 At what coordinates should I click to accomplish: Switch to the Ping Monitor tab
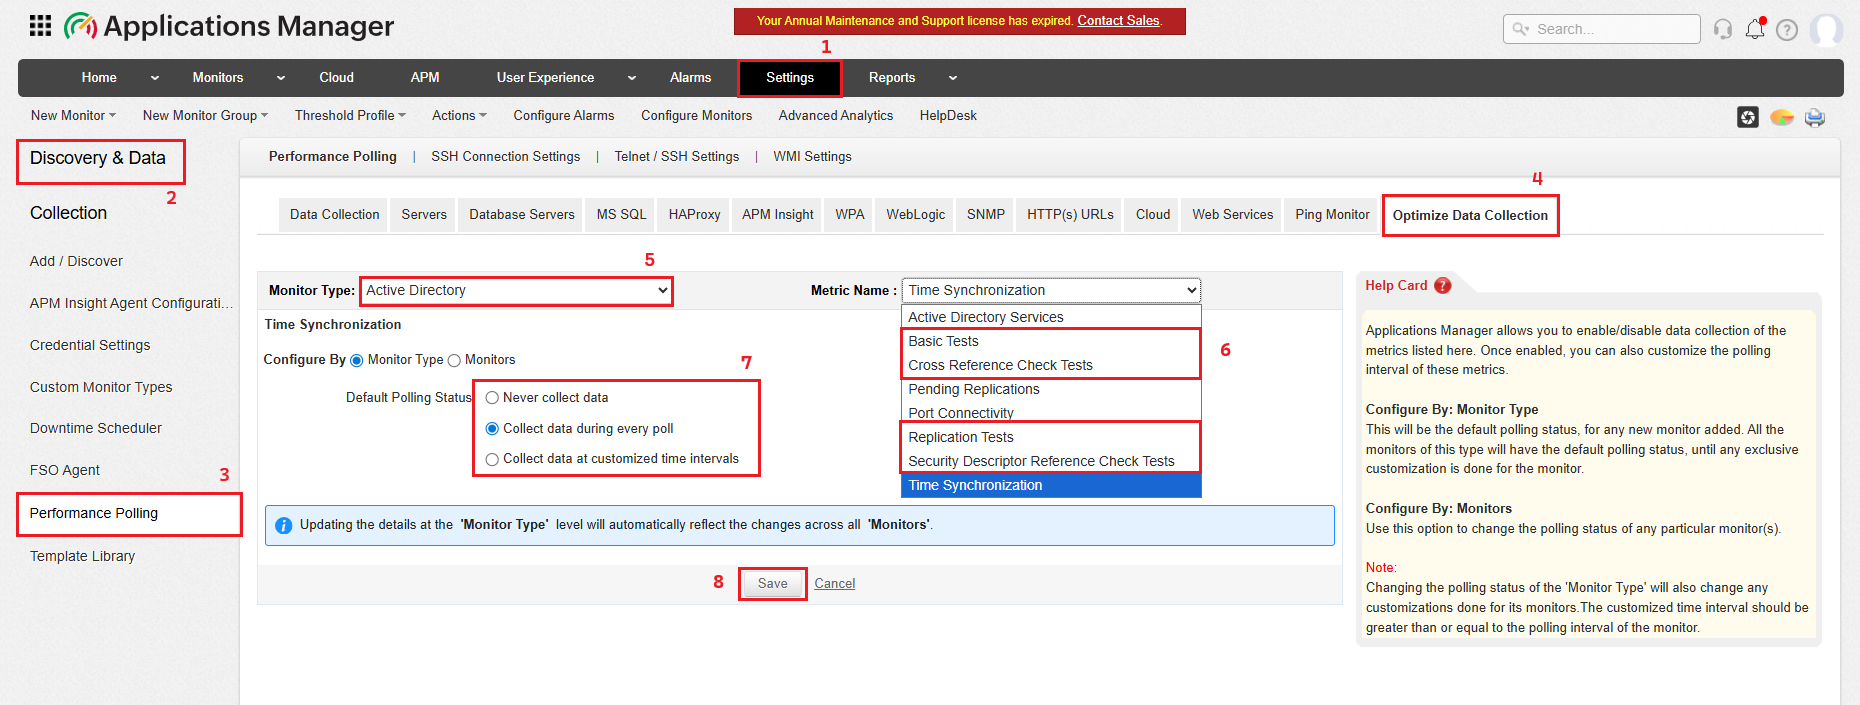click(x=1332, y=215)
